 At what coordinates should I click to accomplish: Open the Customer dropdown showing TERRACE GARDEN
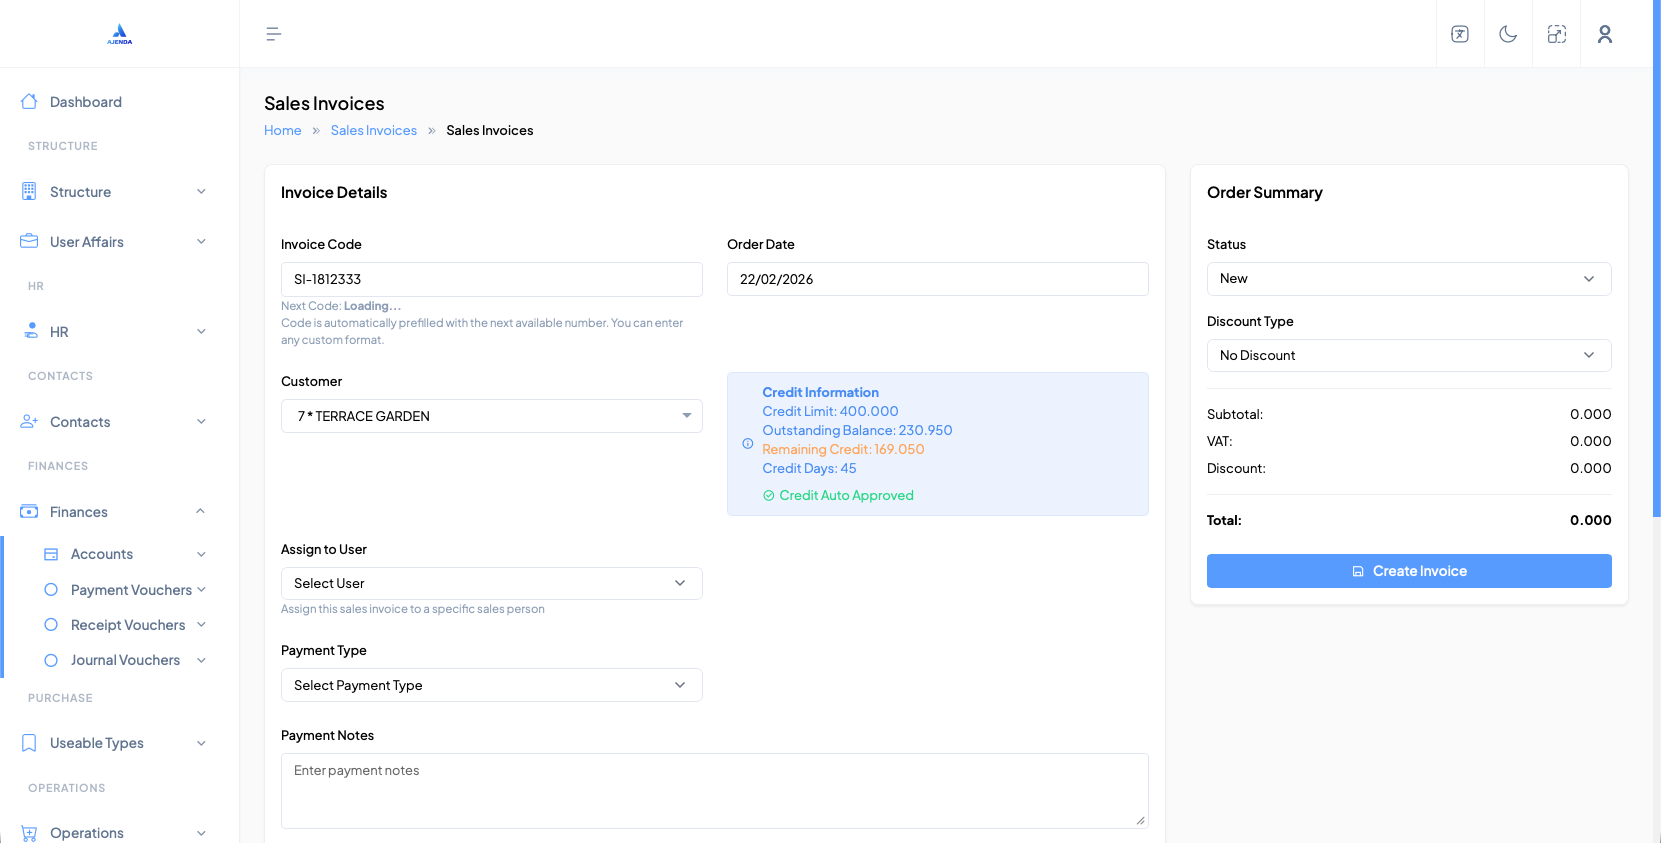pyautogui.click(x=491, y=416)
